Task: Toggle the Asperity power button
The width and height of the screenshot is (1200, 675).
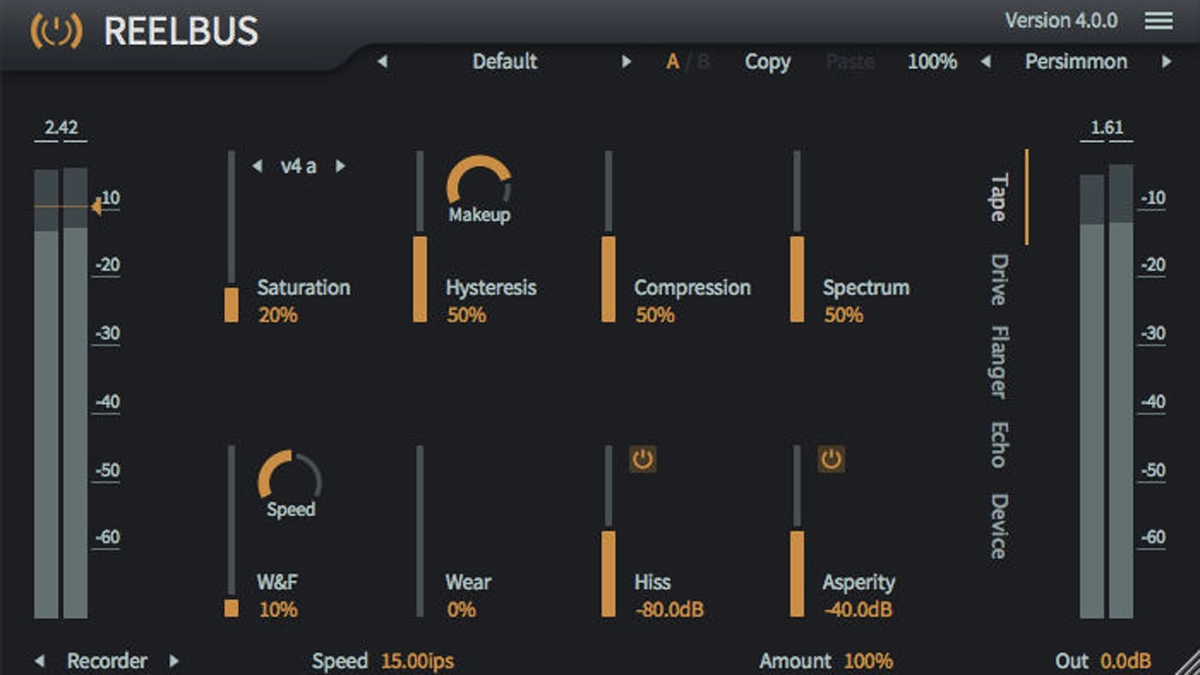Action: pos(831,460)
